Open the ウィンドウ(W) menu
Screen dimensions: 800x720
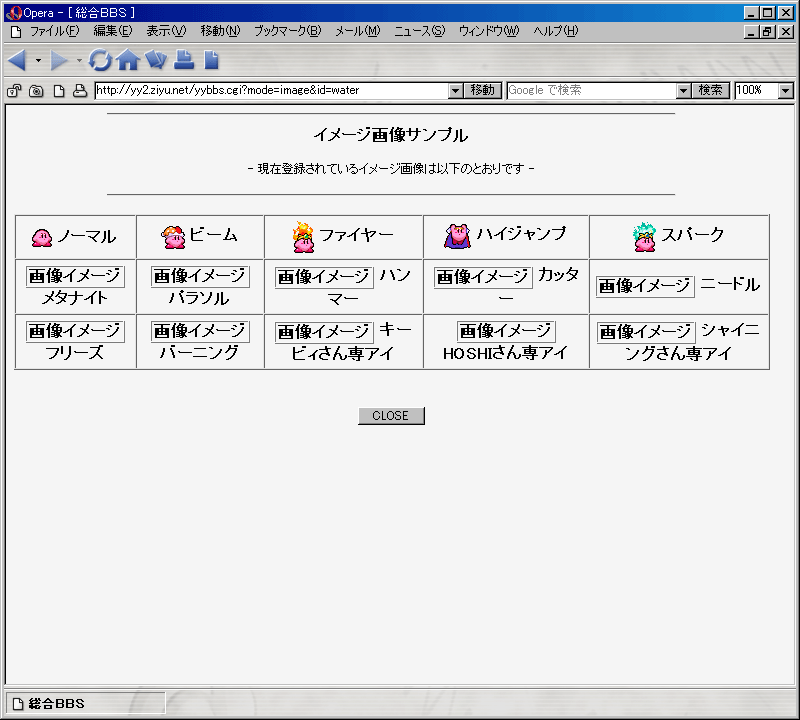tap(489, 31)
